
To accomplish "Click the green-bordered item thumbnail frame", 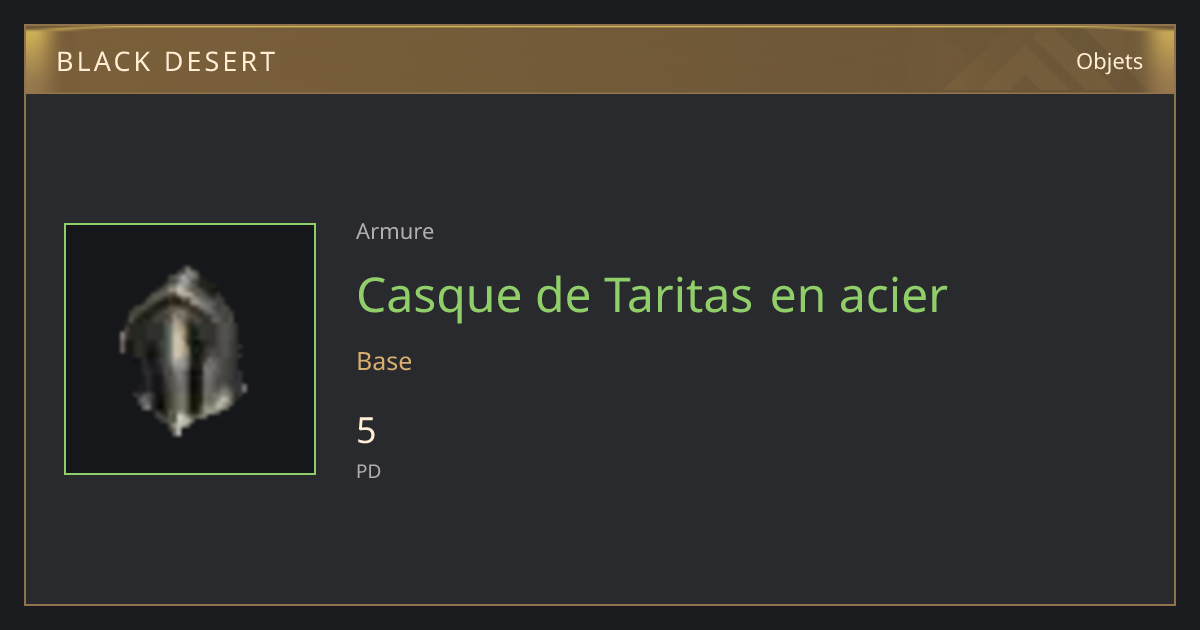I will (x=190, y=349).
